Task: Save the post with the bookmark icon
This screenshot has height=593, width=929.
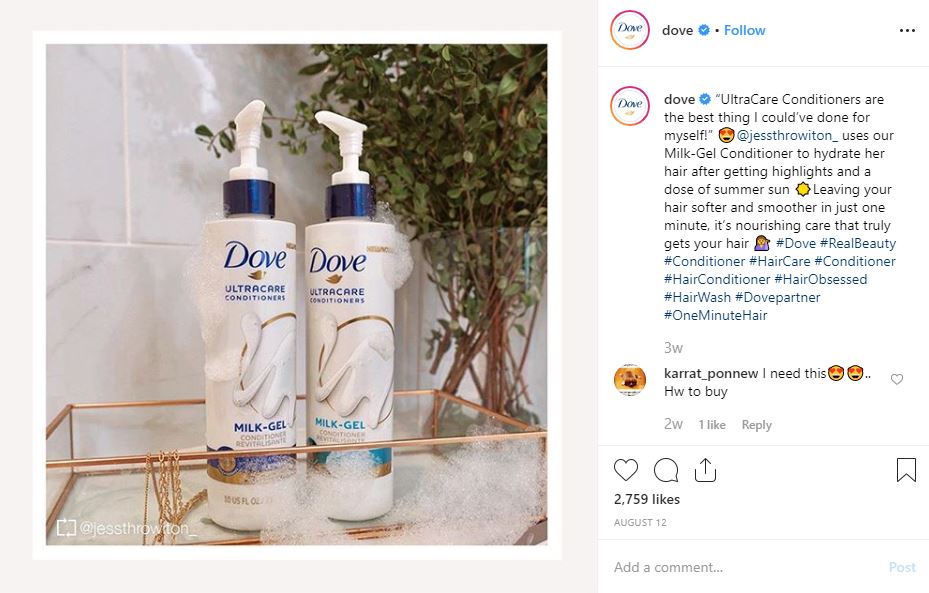Action: coord(906,470)
